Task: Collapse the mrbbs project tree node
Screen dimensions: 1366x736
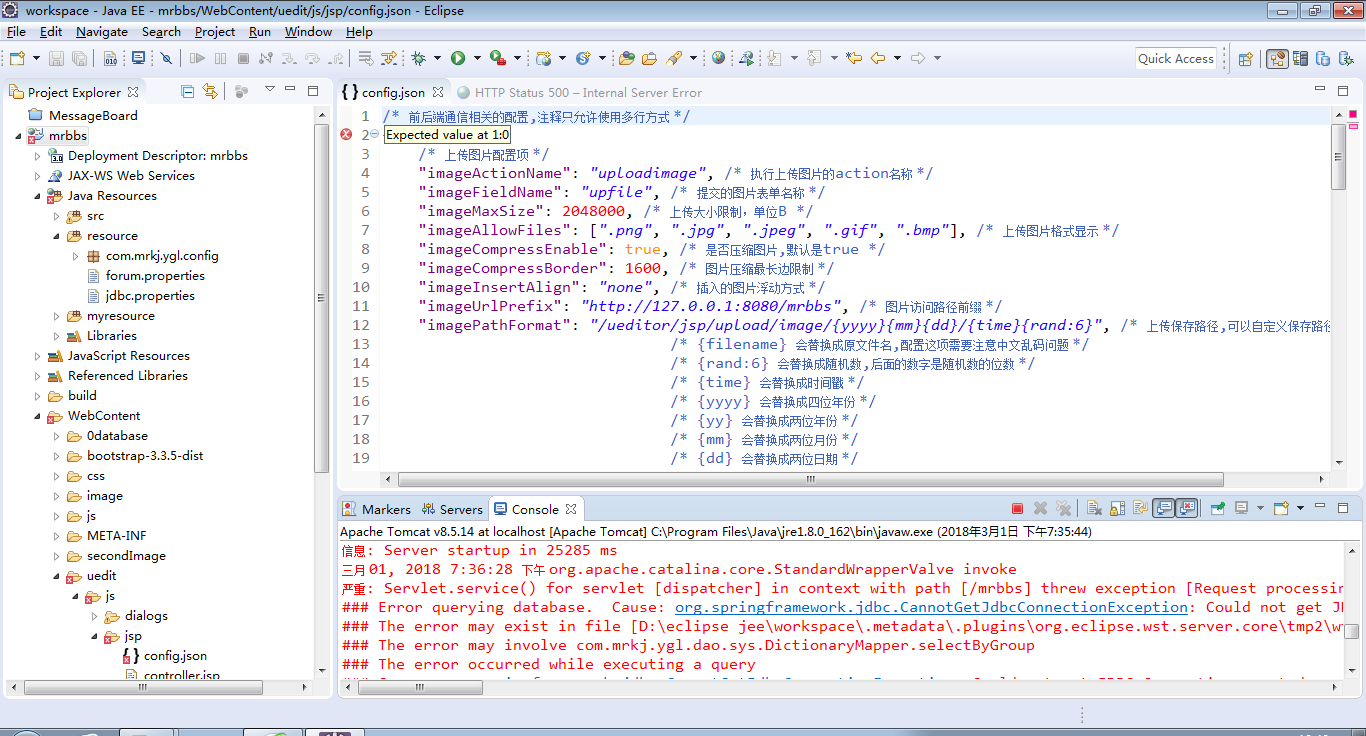Action: [19, 136]
